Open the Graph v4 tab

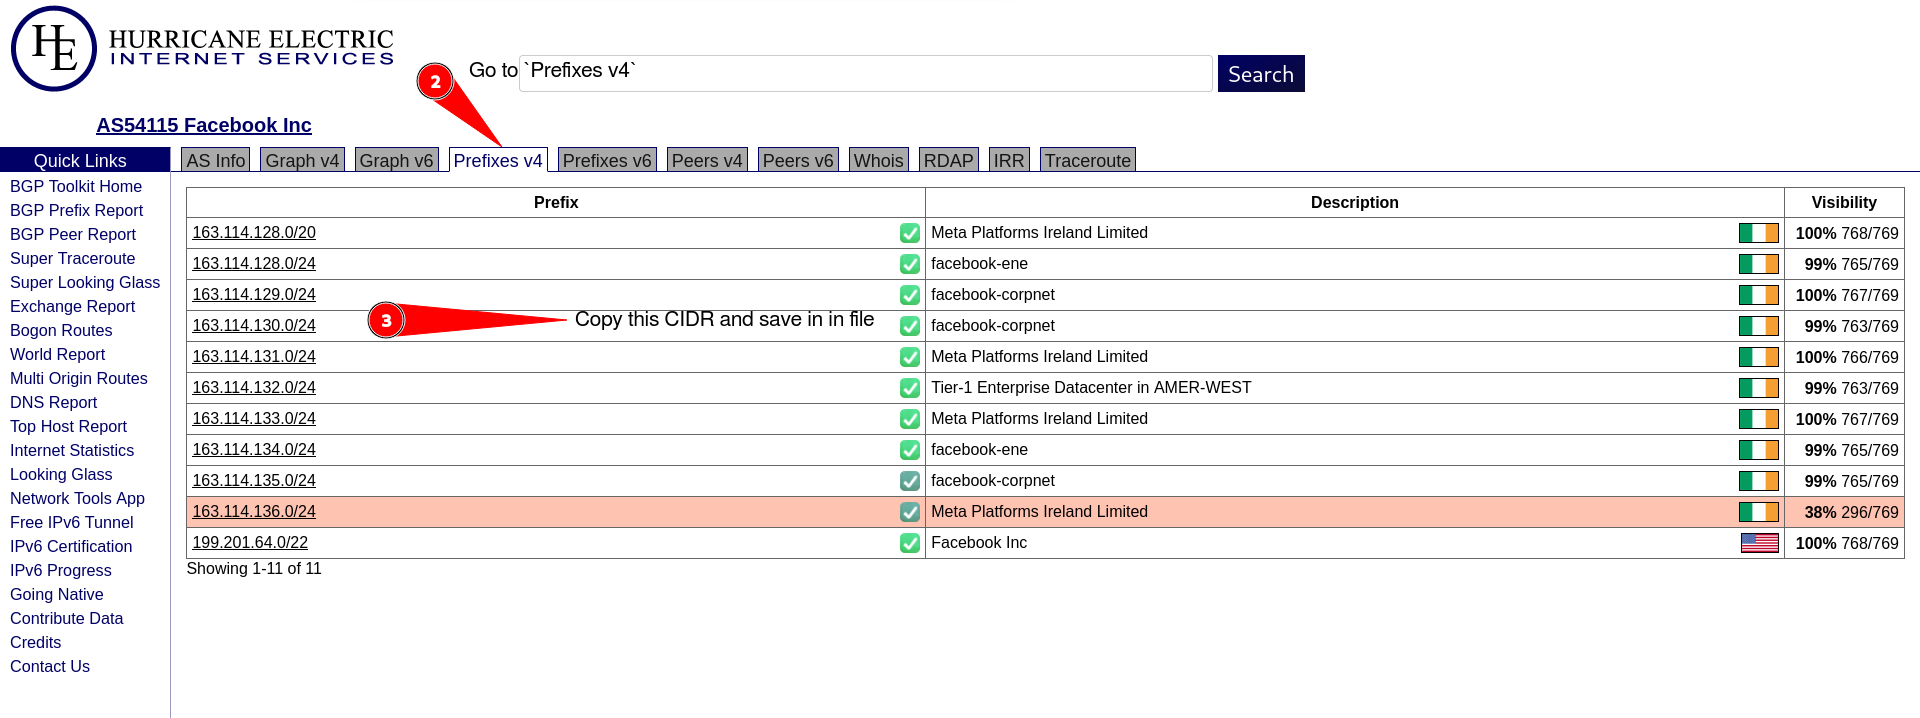coord(302,161)
